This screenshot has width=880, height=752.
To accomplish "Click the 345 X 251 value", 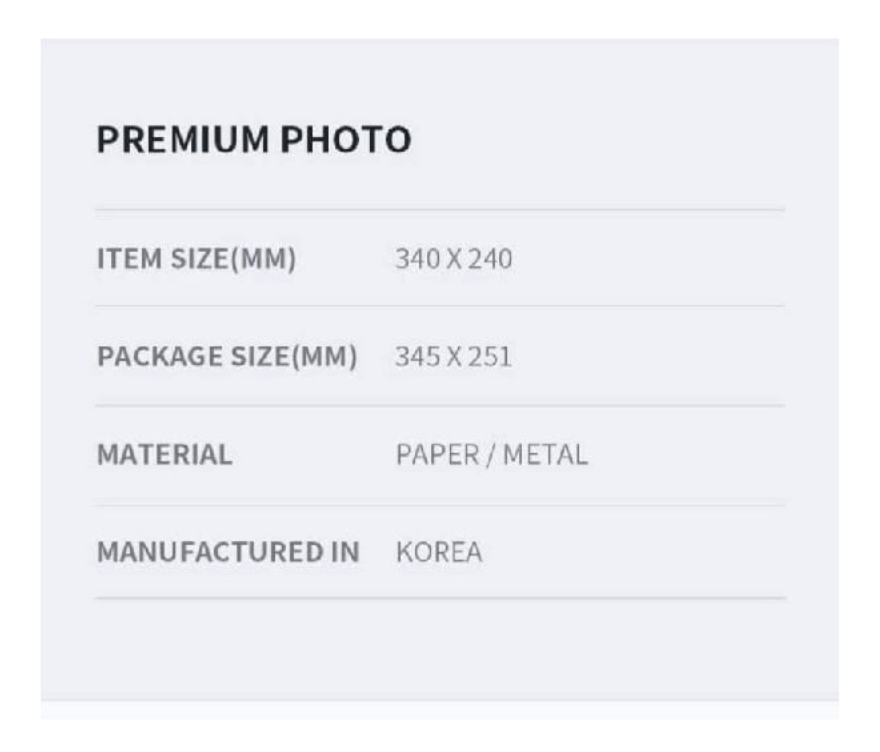I will tap(454, 357).
